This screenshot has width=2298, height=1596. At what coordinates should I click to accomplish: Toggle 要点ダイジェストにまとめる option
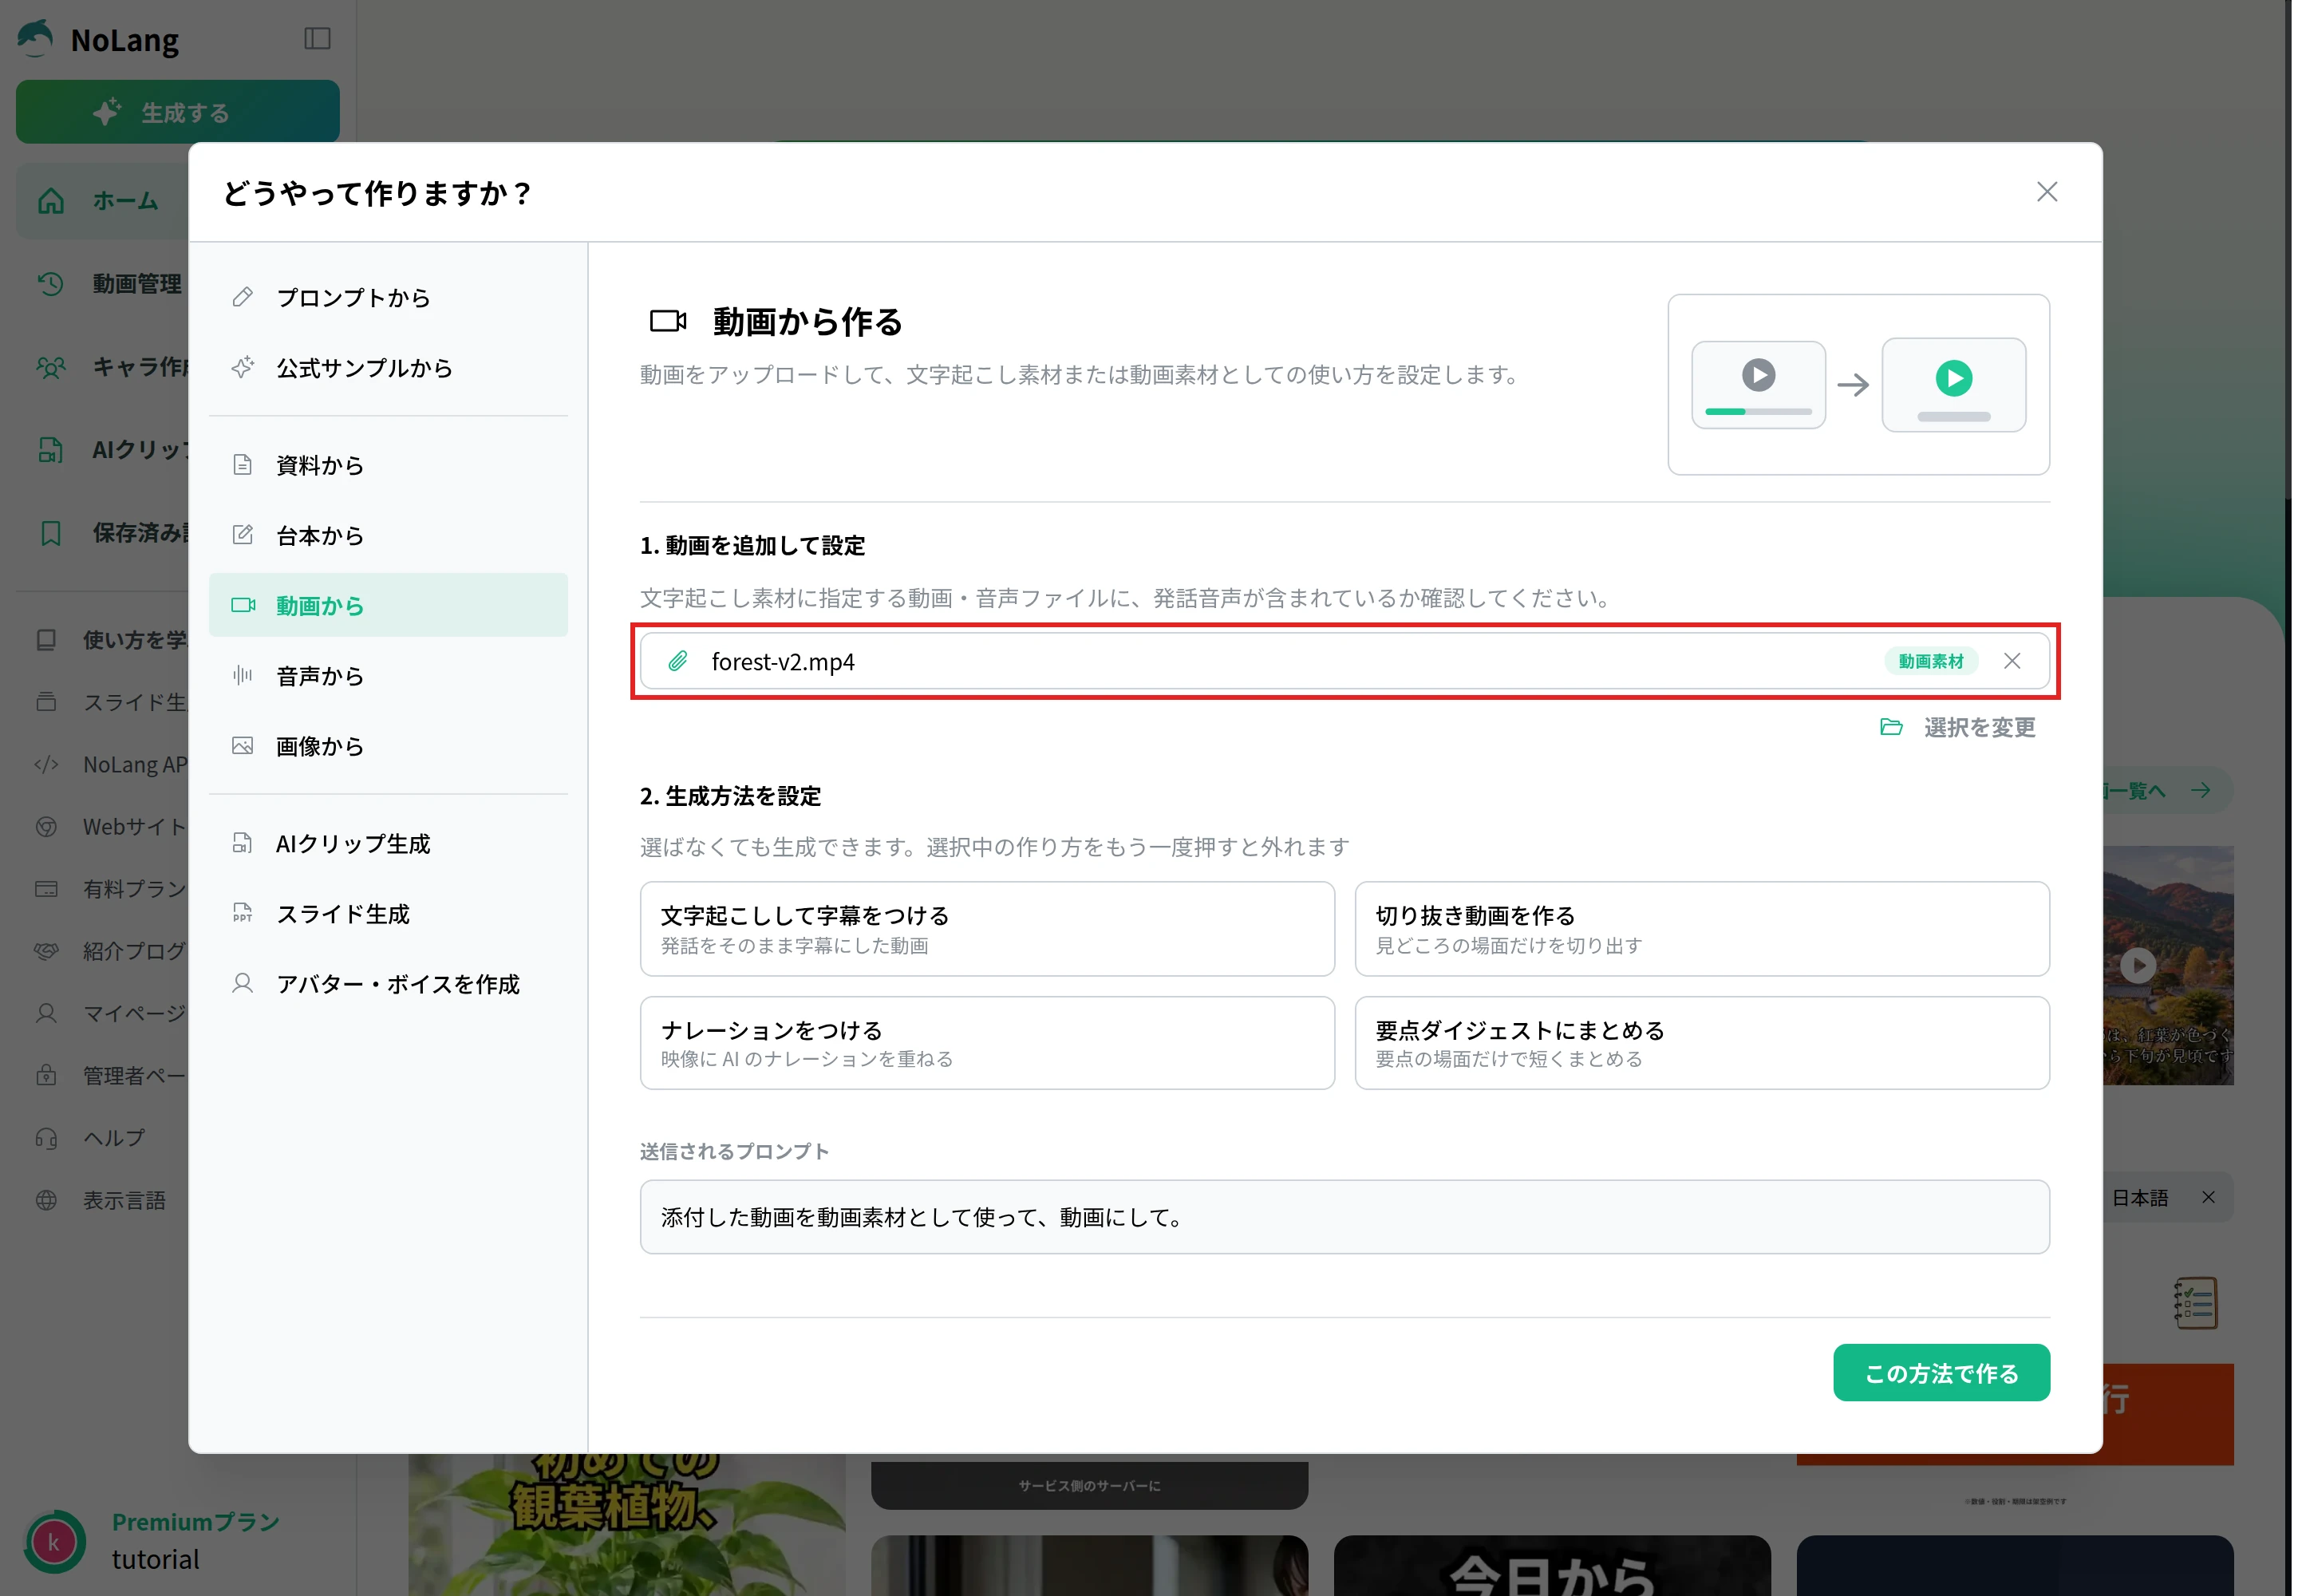click(x=1702, y=1043)
